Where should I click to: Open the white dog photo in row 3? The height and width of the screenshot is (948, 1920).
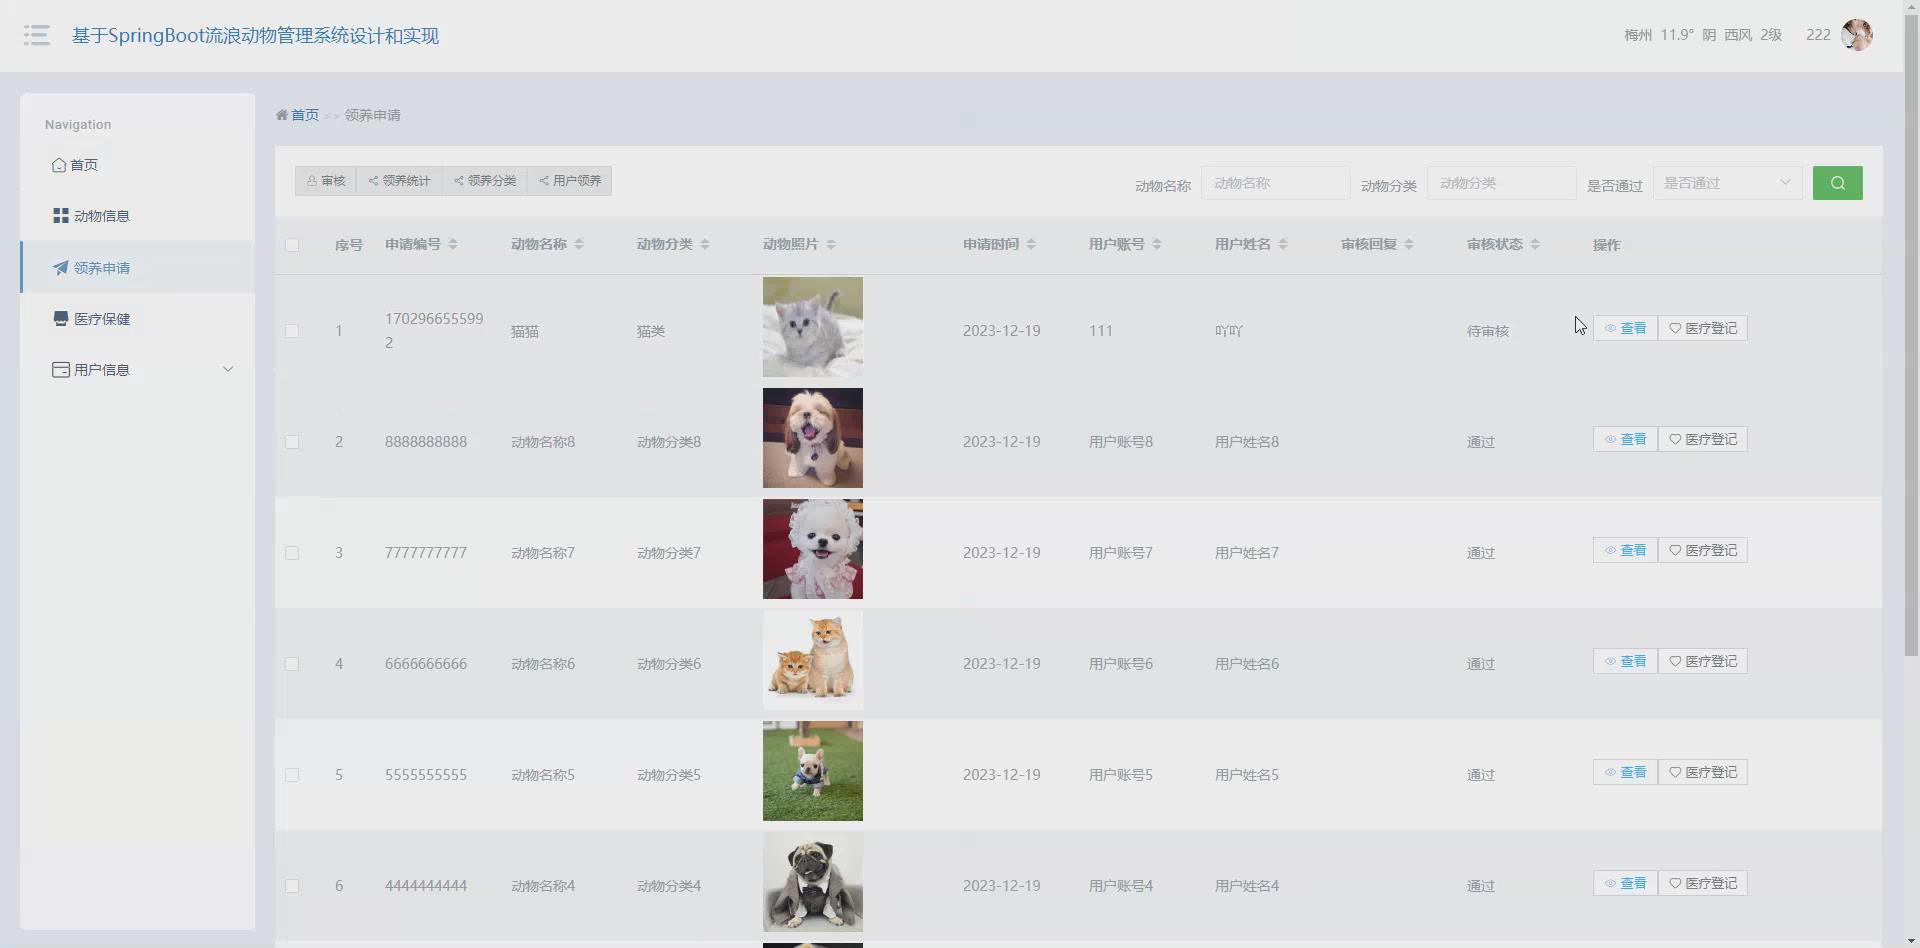[813, 549]
